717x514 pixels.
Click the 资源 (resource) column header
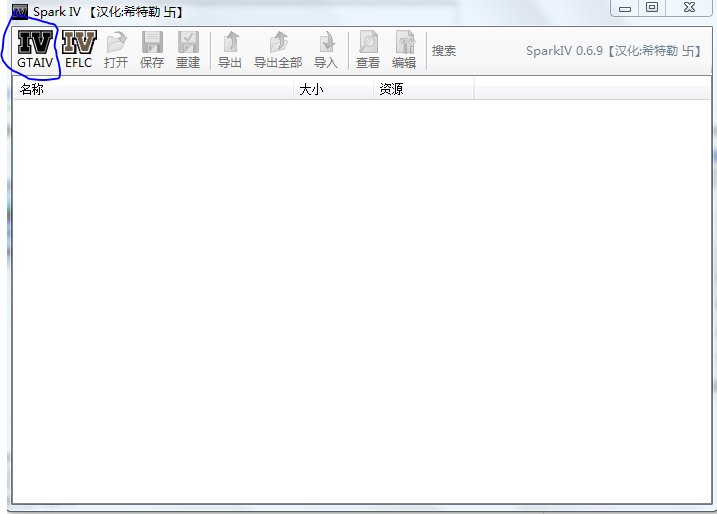click(x=422, y=90)
